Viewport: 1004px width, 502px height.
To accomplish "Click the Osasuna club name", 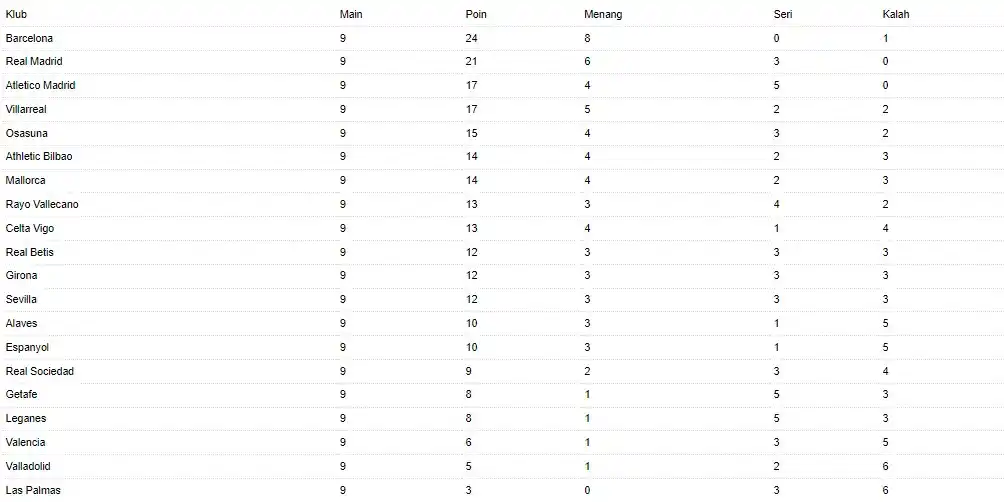I will coord(27,133).
